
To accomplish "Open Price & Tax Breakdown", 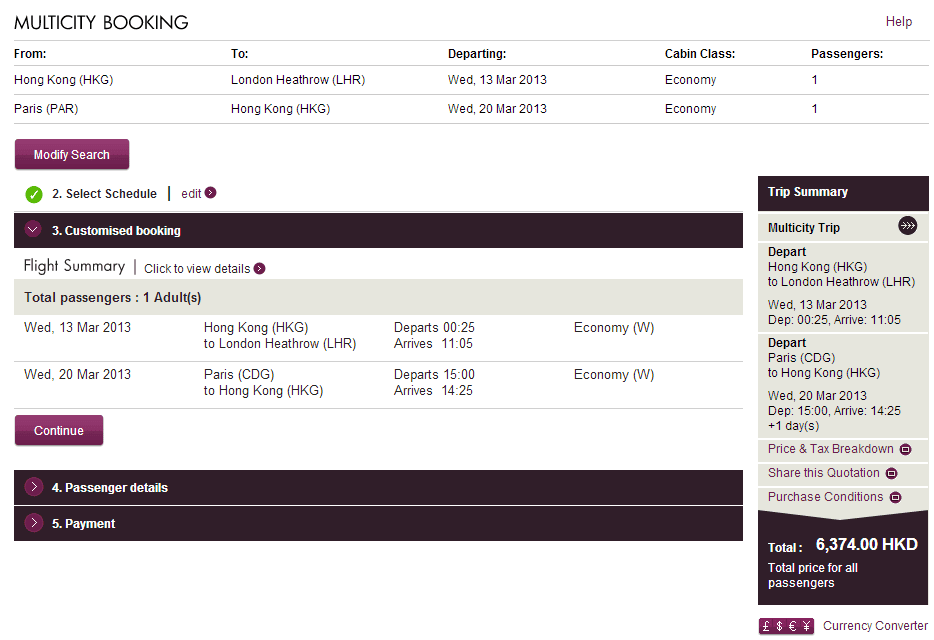I will point(830,449).
